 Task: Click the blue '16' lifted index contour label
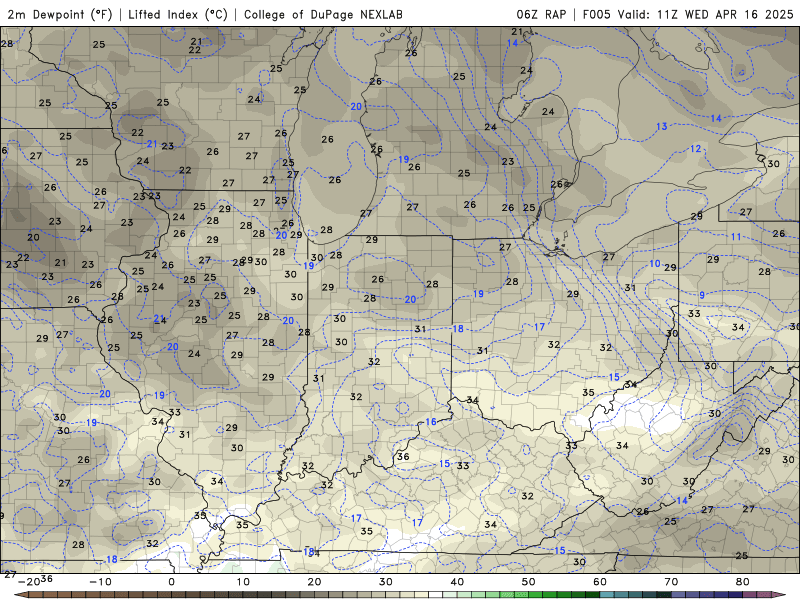click(x=431, y=421)
